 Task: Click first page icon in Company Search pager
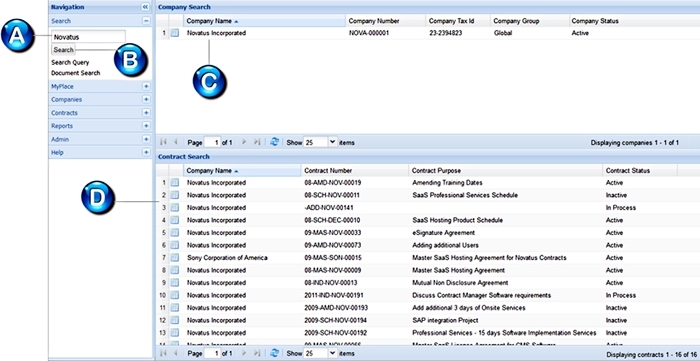coord(163,142)
